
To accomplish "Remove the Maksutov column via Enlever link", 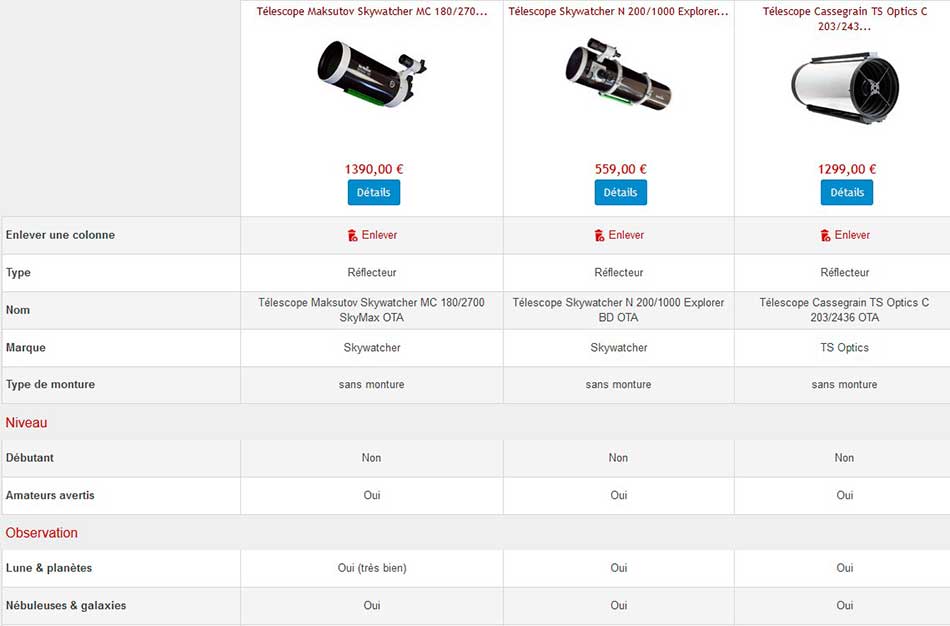I will (x=379, y=235).
